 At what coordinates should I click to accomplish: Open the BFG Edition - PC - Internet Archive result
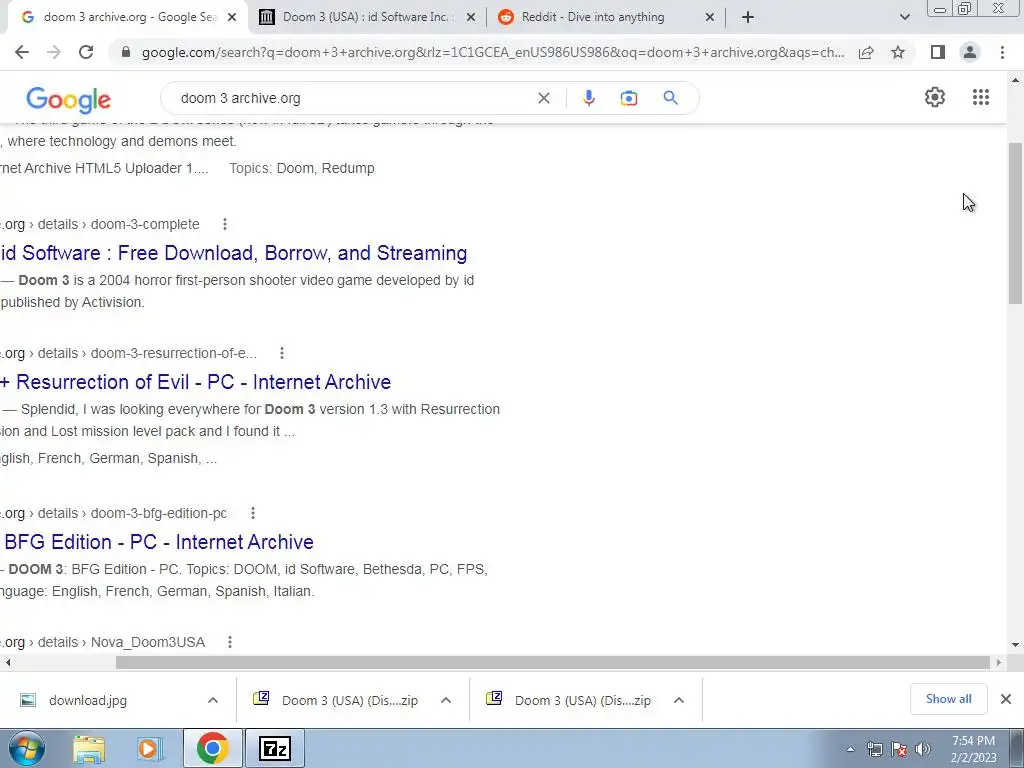[x=157, y=541]
